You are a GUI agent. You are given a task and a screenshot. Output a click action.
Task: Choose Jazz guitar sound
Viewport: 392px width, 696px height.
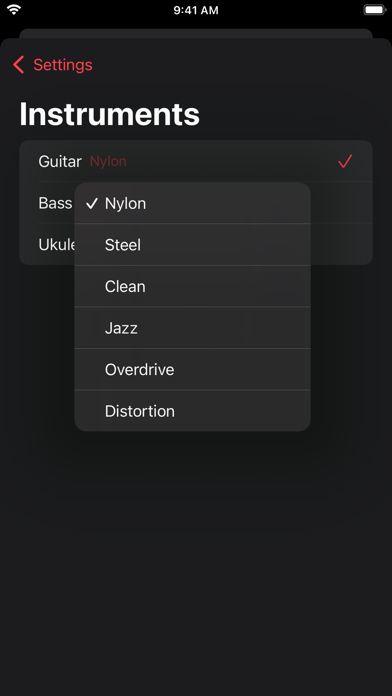click(192, 328)
